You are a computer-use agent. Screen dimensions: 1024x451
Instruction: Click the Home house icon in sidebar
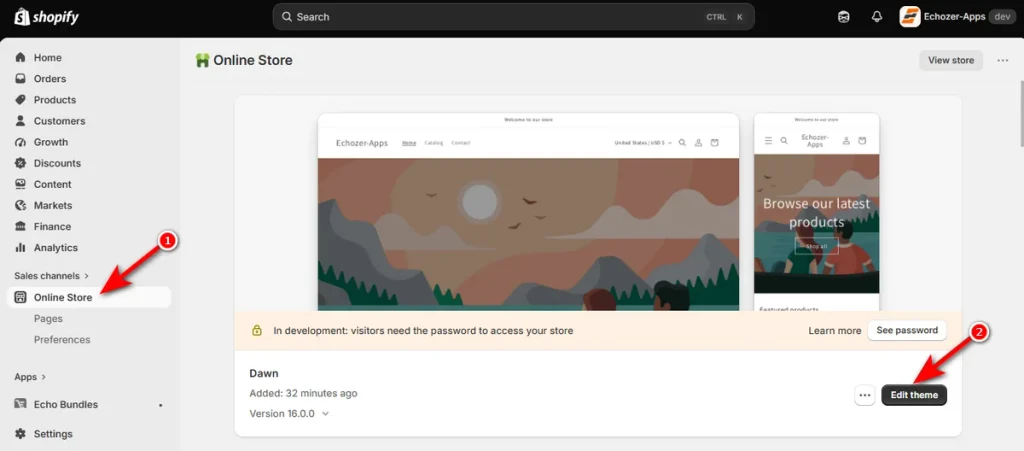(20, 57)
